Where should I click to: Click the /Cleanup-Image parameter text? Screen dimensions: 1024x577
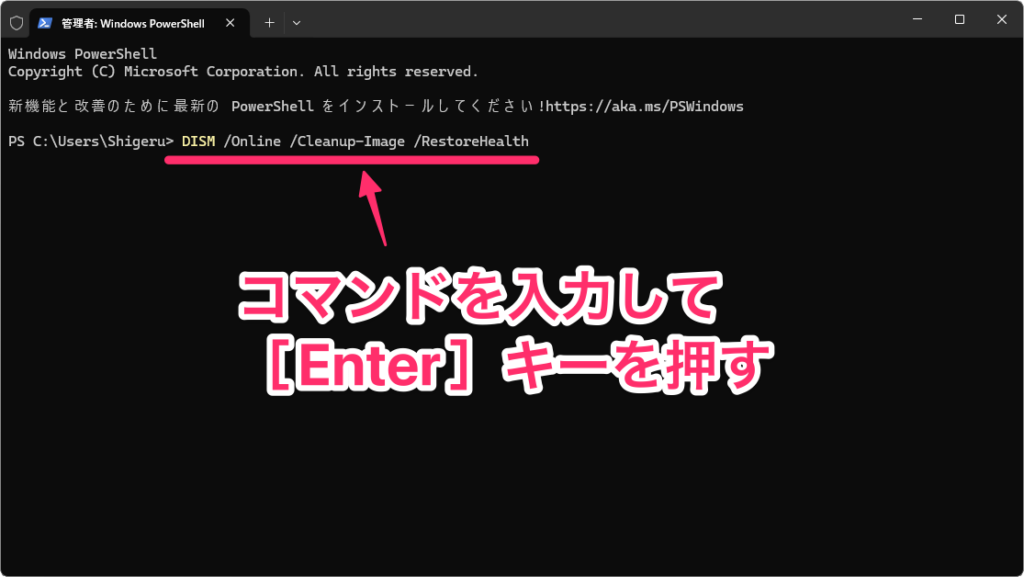346,141
